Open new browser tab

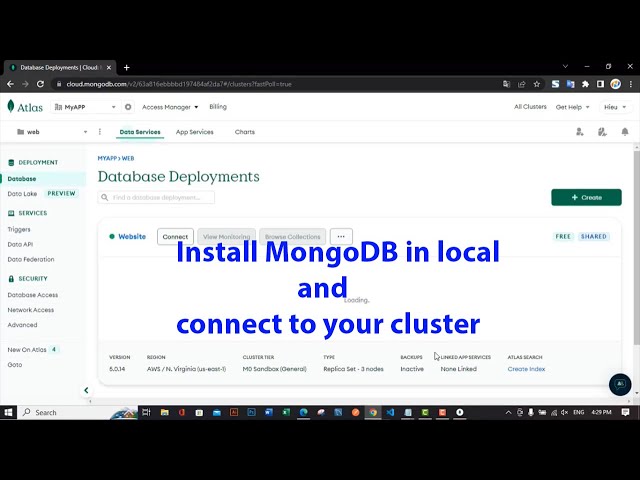pos(127,68)
